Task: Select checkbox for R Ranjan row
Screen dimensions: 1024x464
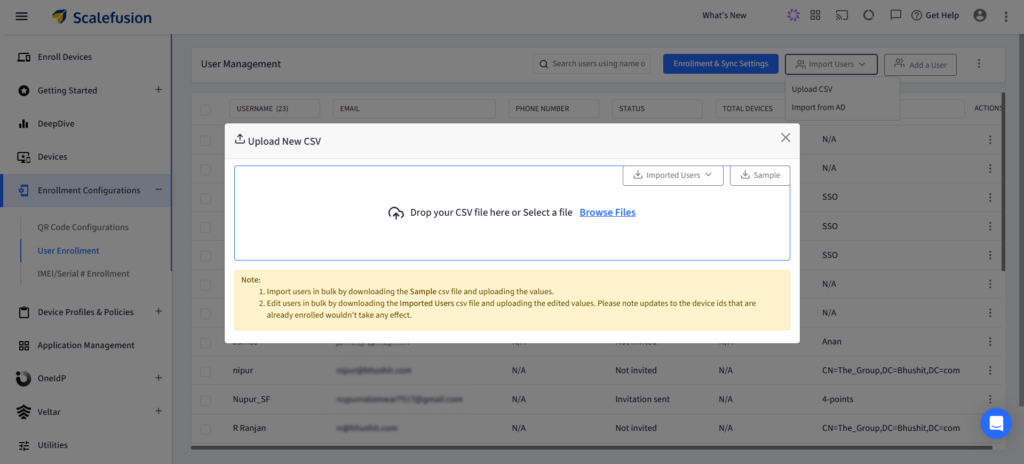Action: (205, 429)
